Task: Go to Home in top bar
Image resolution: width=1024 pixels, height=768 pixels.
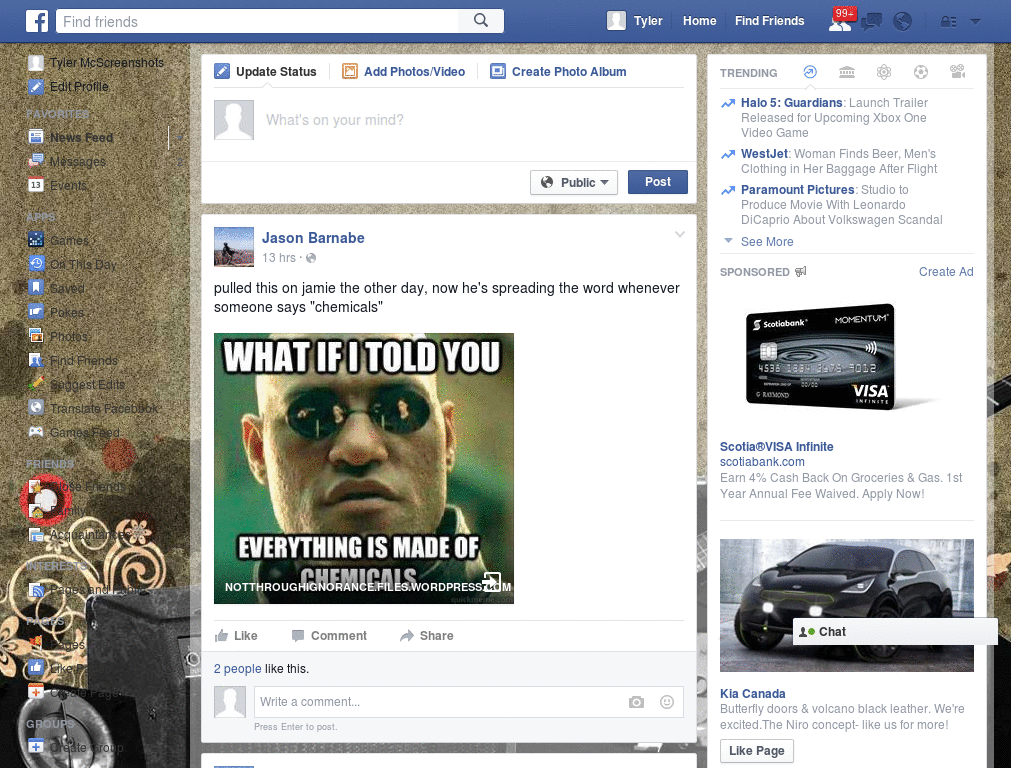Action: (x=699, y=21)
